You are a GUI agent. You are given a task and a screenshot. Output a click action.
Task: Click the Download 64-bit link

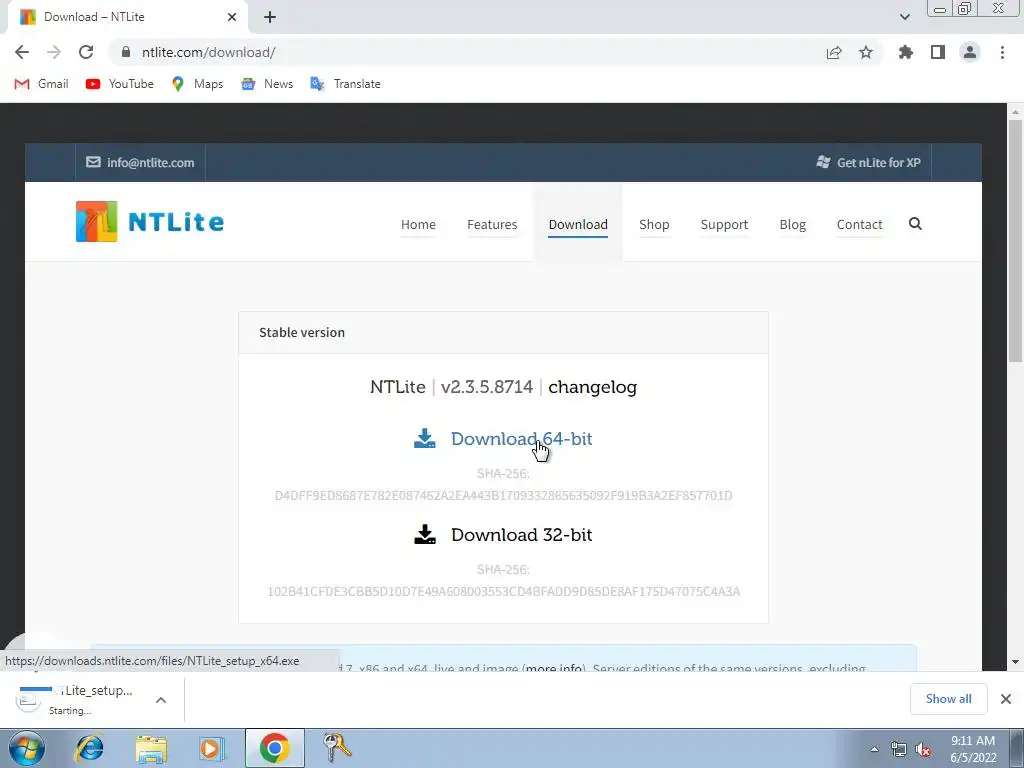click(521, 439)
